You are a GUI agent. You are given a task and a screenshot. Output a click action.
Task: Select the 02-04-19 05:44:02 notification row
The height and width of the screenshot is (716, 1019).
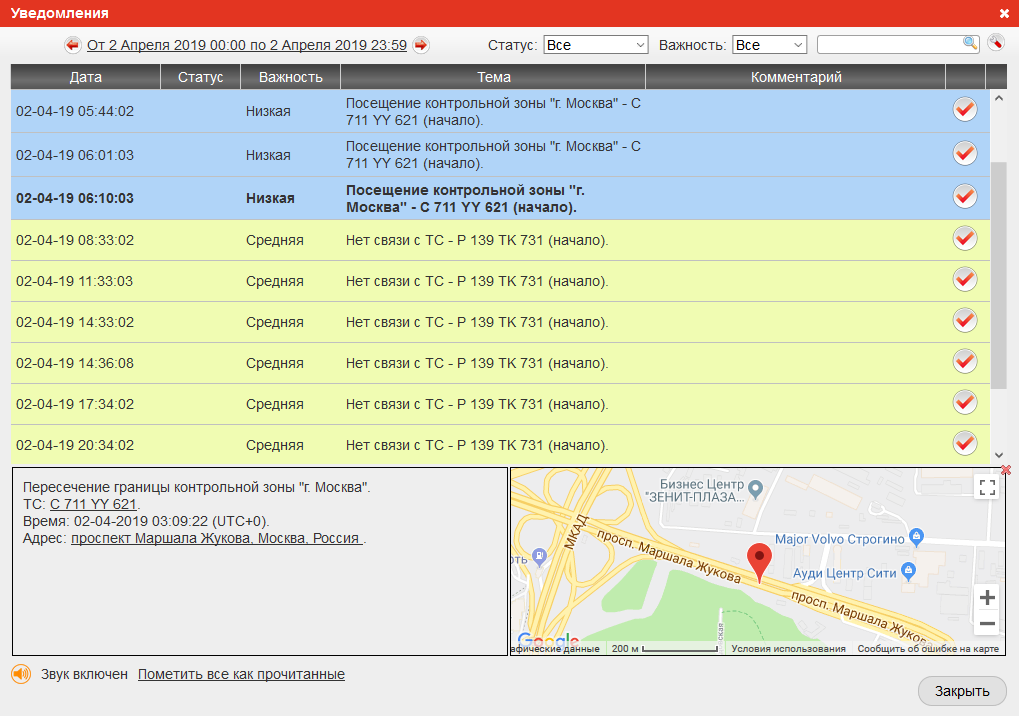(500, 111)
